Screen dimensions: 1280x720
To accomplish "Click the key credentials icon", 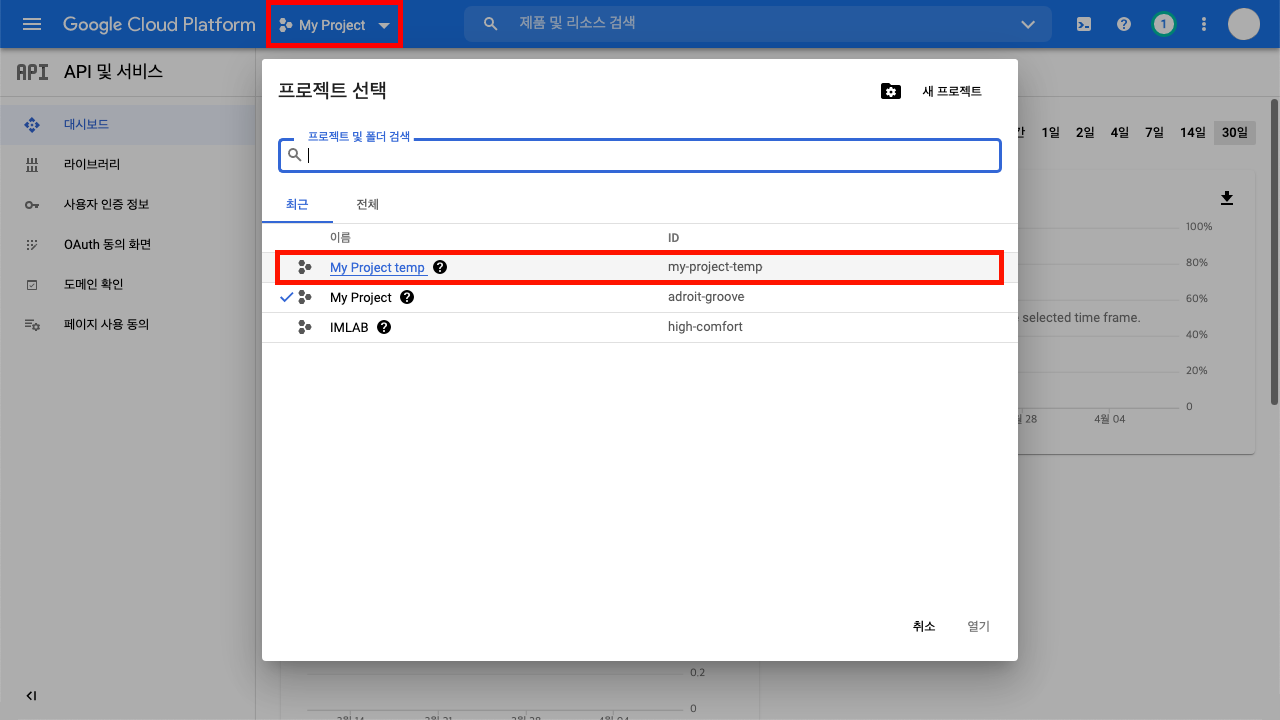I will click(x=32, y=204).
